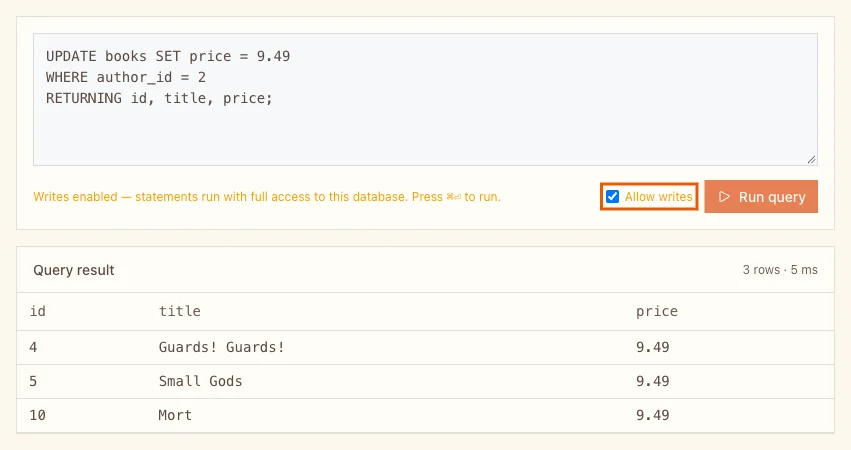
Task: Select the 'Small Gods' title cell
Action: click(x=200, y=381)
